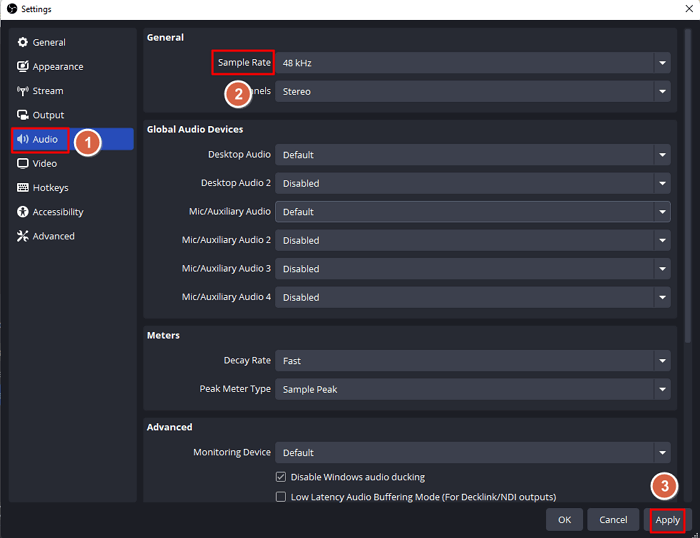
Task: Open the Decay Rate Fast dropdown
Action: (473, 361)
